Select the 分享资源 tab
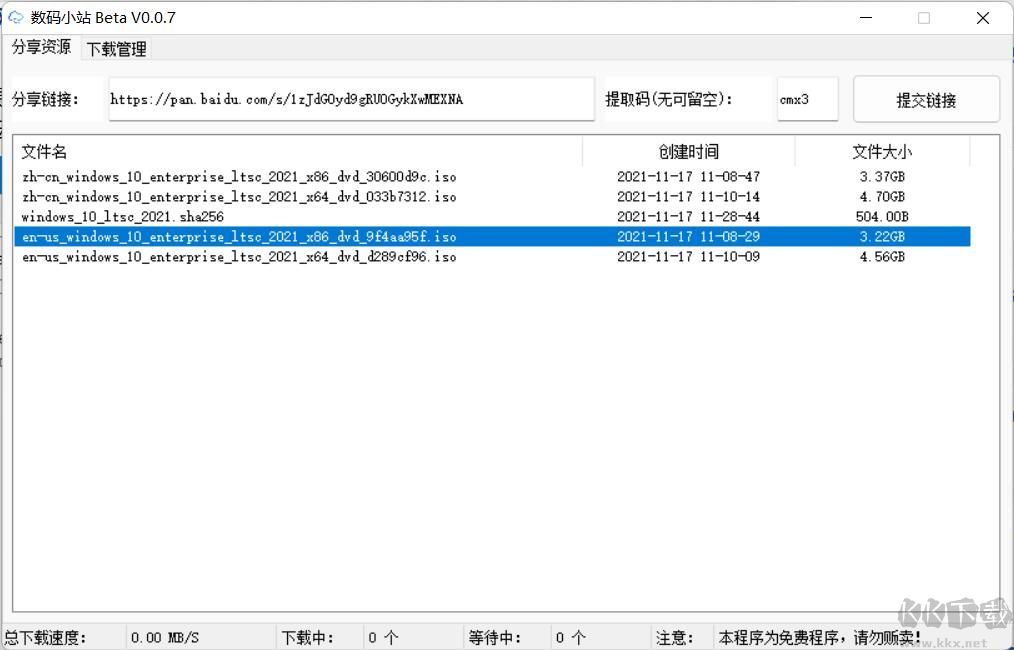Viewport: 1014px width, 650px height. 40,48
